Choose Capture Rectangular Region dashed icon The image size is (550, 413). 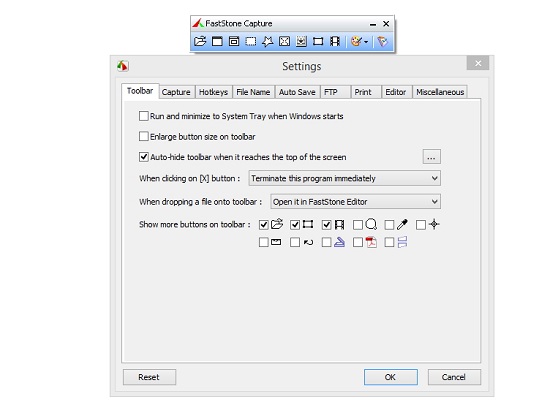click(x=251, y=41)
